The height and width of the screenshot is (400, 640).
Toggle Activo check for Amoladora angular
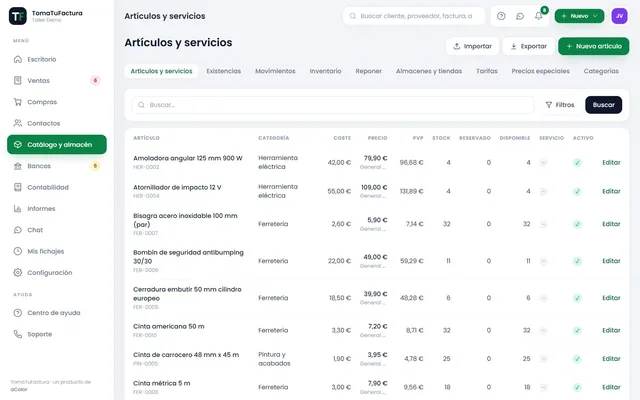[577, 162]
